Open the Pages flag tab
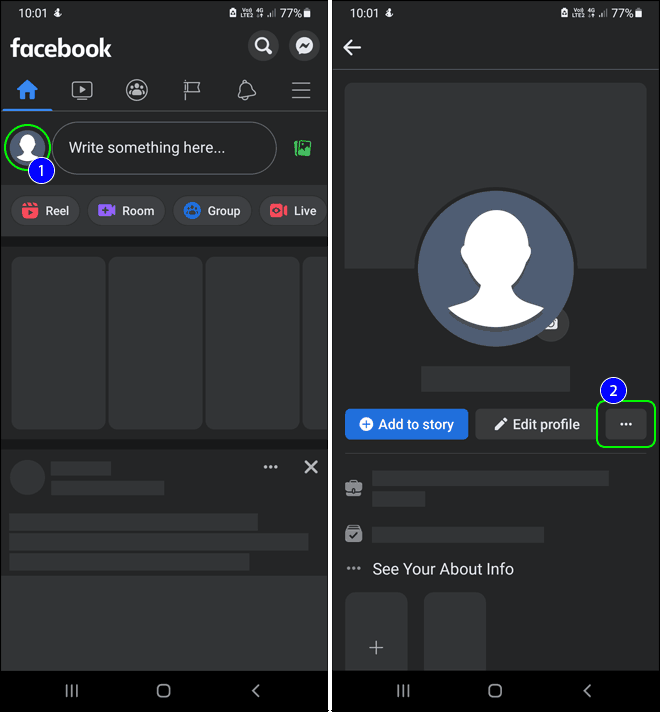The width and height of the screenshot is (660, 712). point(192,90)
